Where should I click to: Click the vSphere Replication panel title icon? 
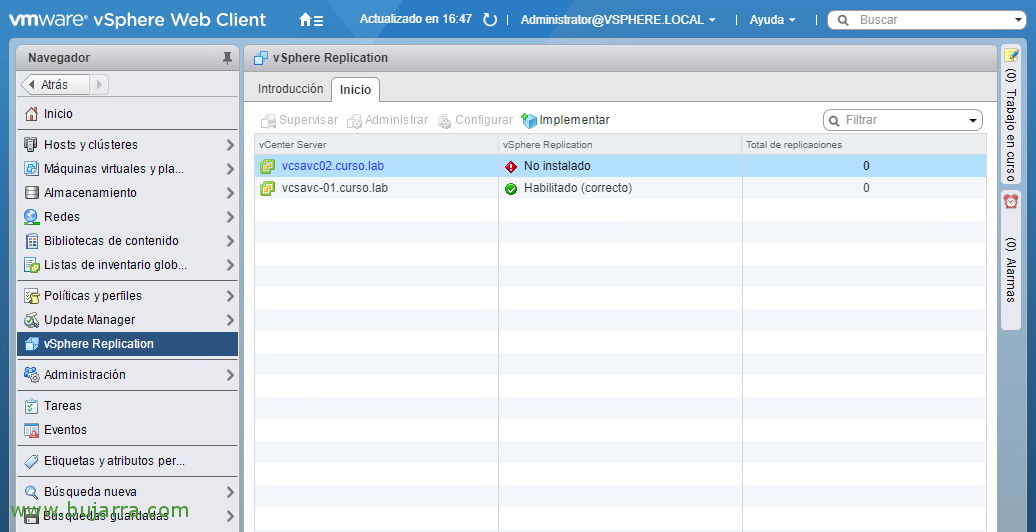coord(261,58)
